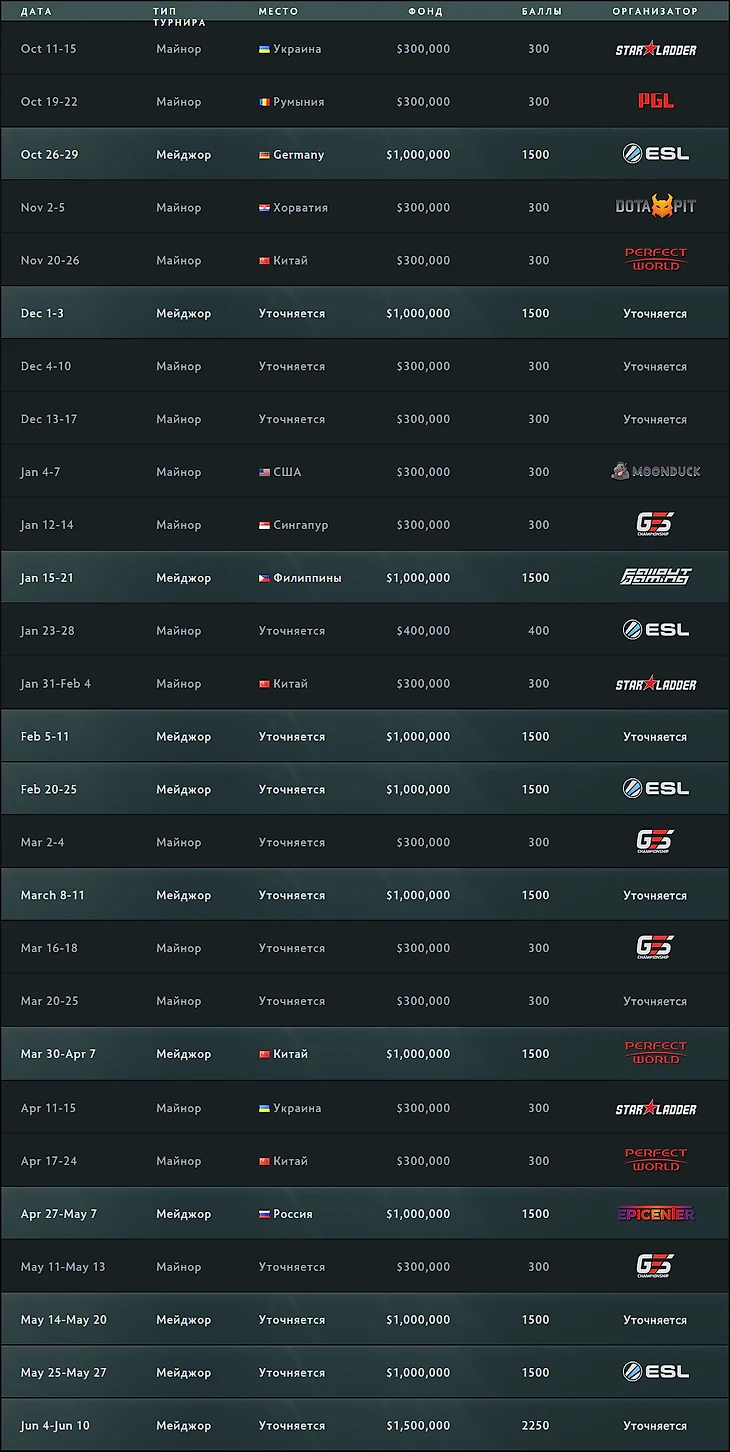Click the GESC logo in Jan 12-14 row
The image size is (730, 1452).
655,524
